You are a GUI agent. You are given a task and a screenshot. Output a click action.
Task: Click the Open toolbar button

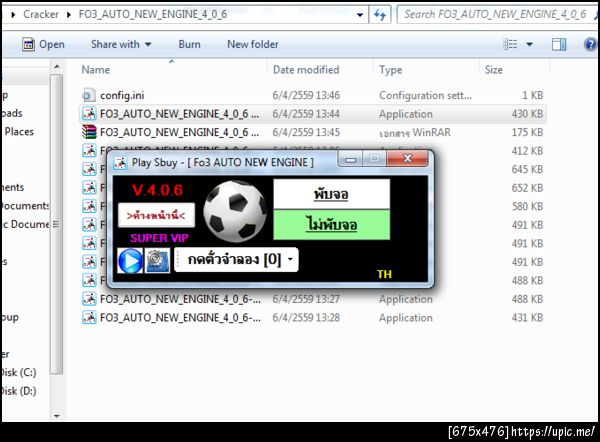click(x=43, y=44)
